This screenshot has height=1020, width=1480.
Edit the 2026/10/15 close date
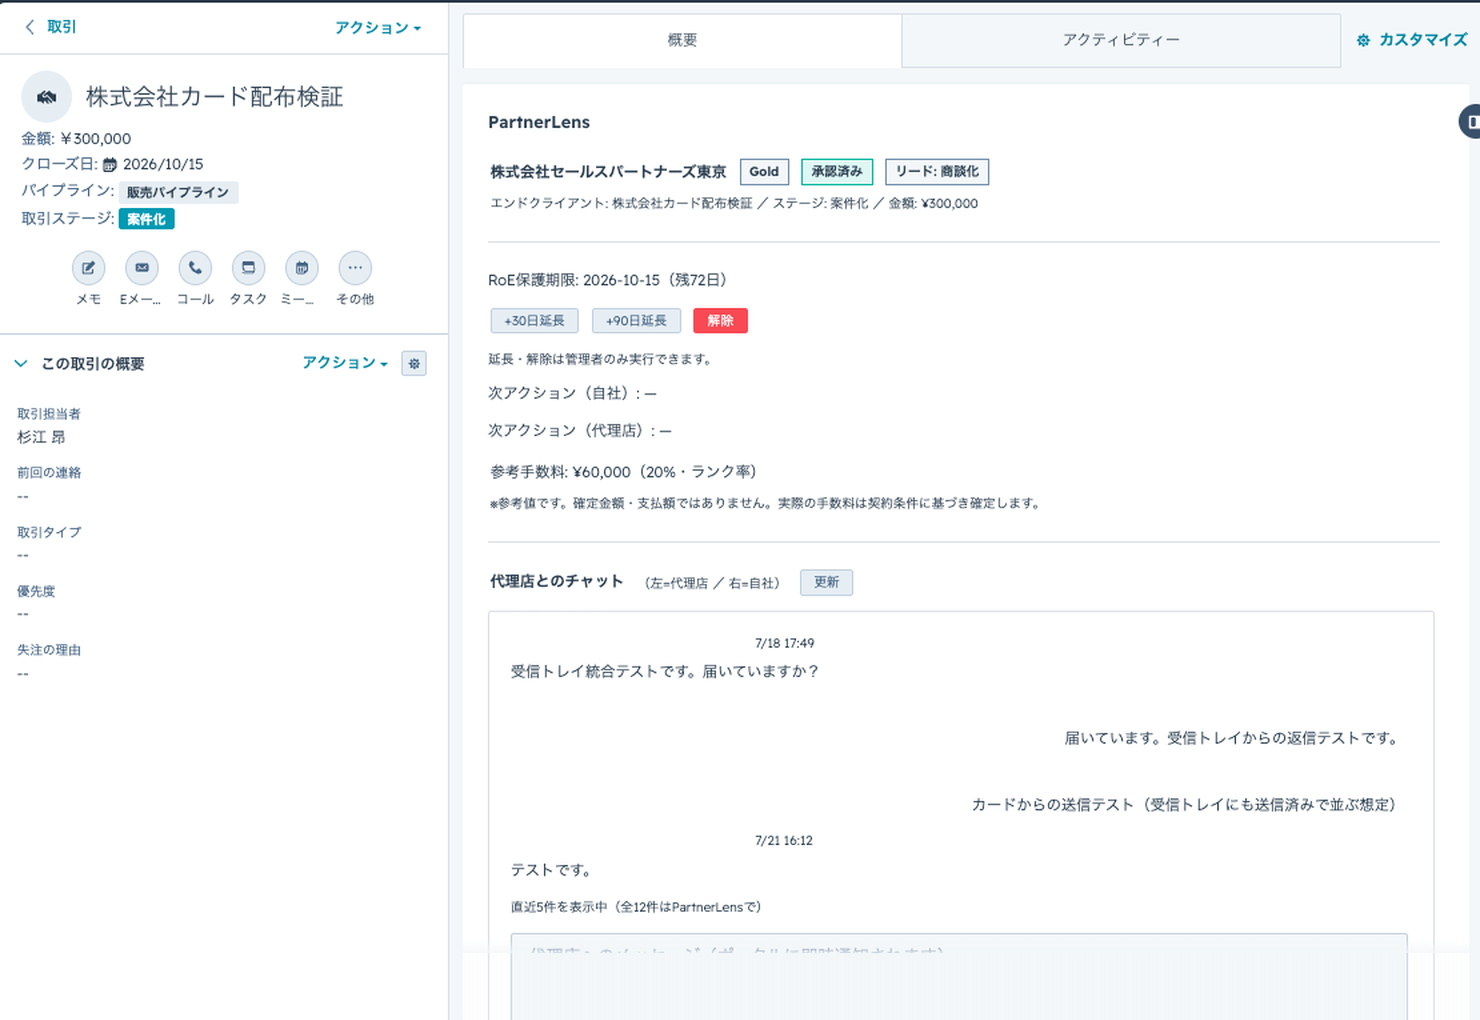pos(163,164)
